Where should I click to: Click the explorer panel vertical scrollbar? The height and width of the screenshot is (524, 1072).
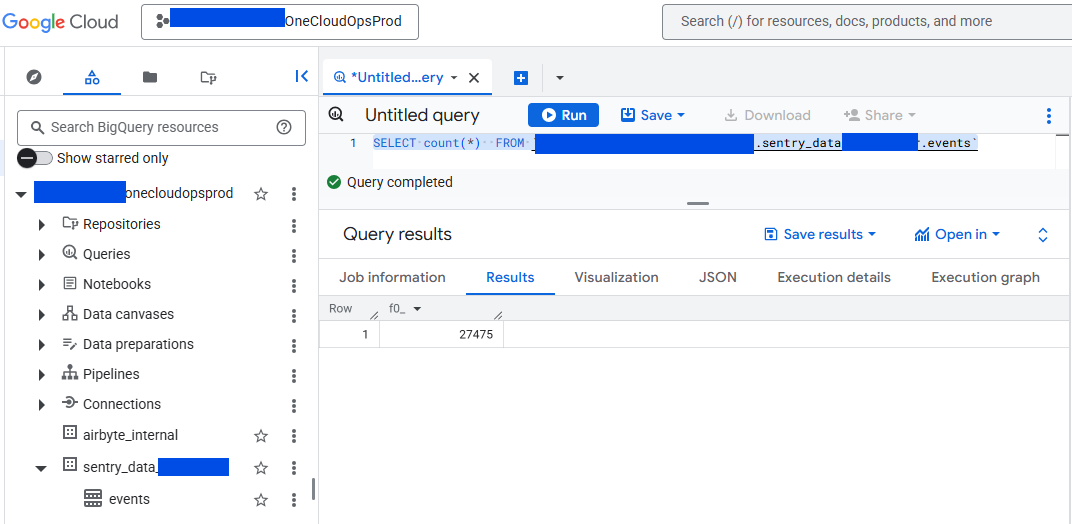pos(313,489)
